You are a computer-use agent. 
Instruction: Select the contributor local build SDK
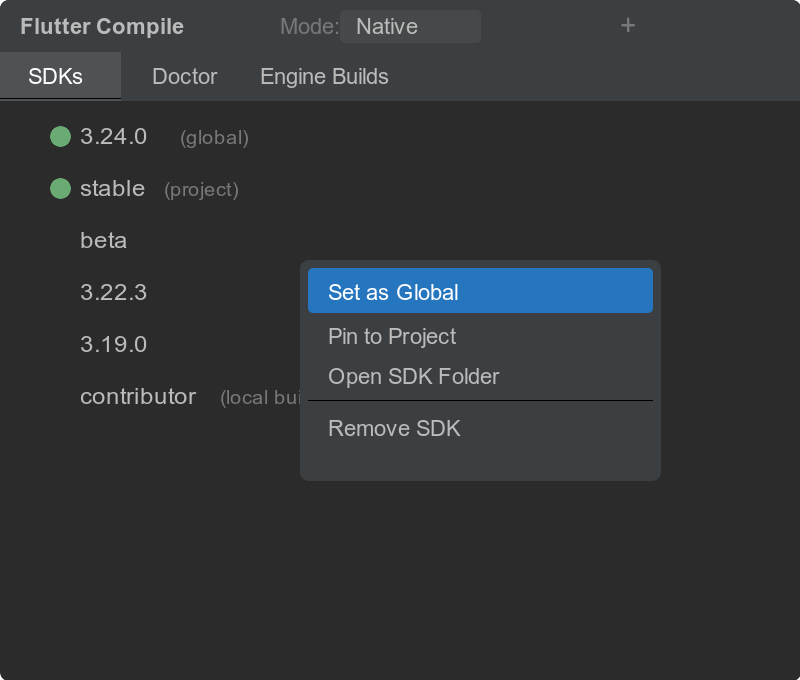[138, 396]
